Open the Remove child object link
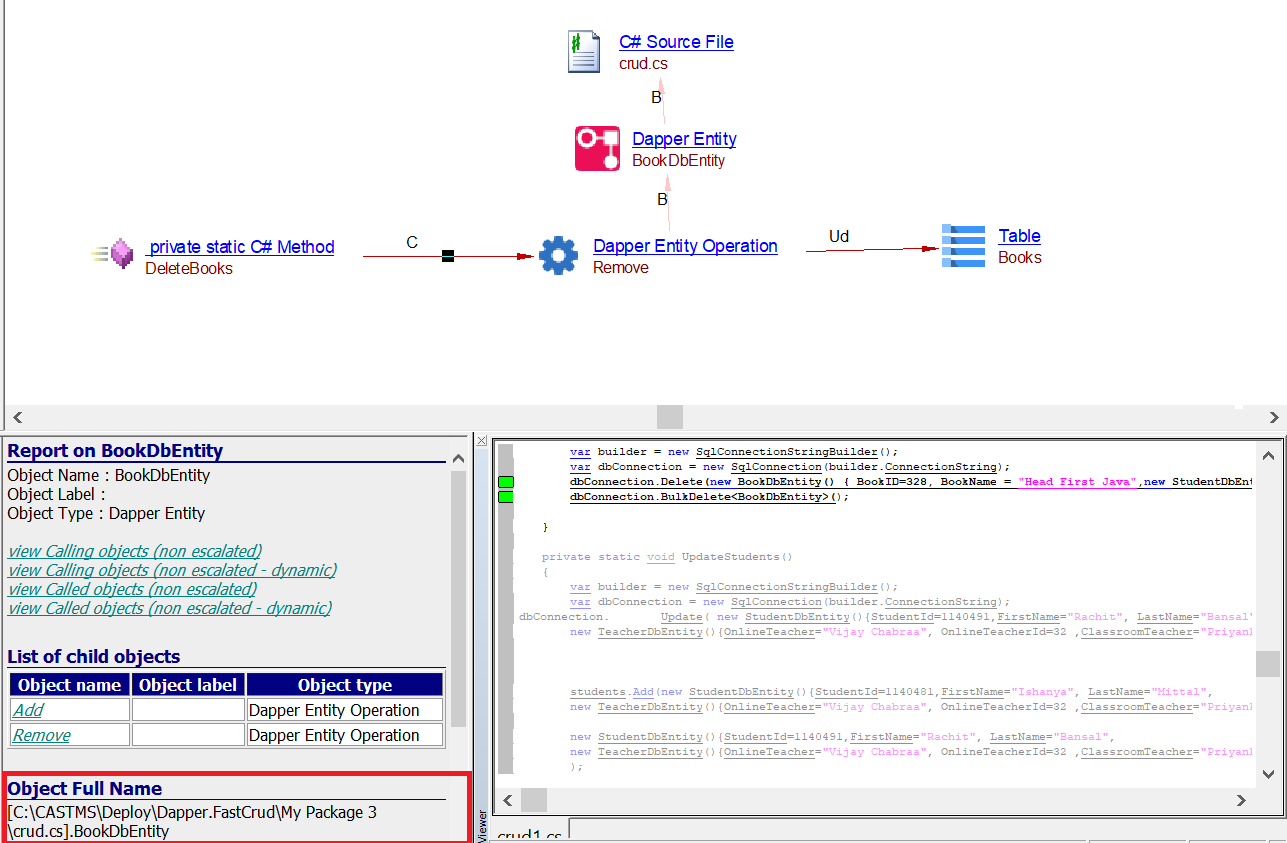This screenshot has height=843, width=1287. click(x=41, y=735)
